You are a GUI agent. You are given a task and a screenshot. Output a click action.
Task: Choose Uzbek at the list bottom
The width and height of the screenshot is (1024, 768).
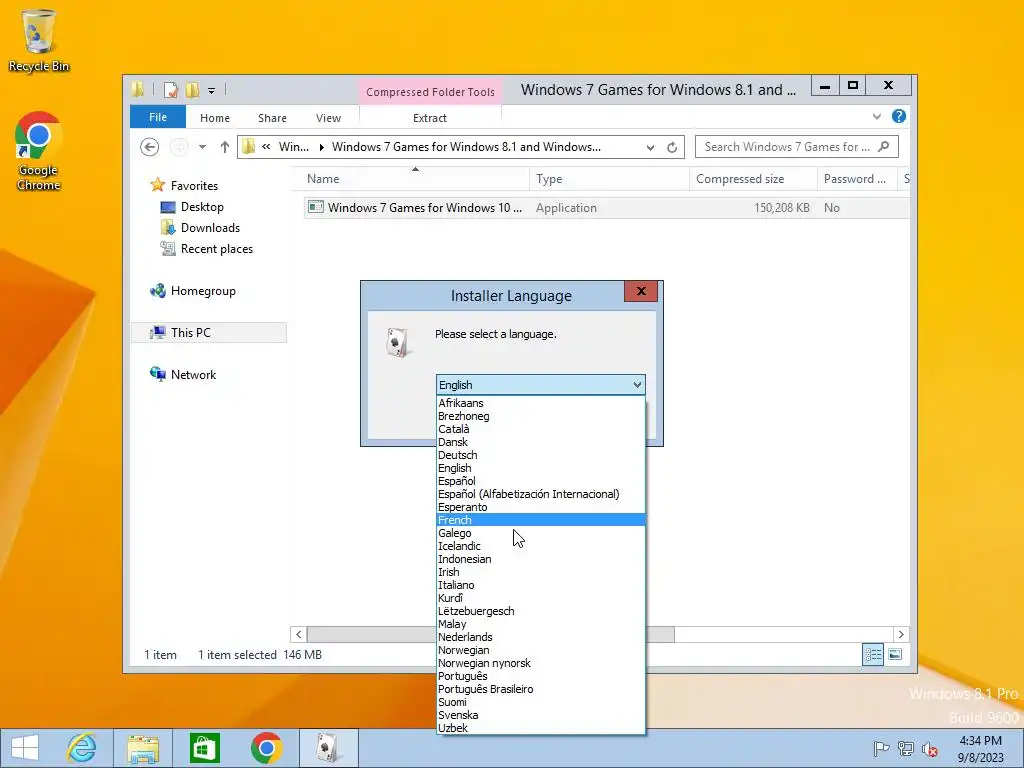(x=541, y=728)
